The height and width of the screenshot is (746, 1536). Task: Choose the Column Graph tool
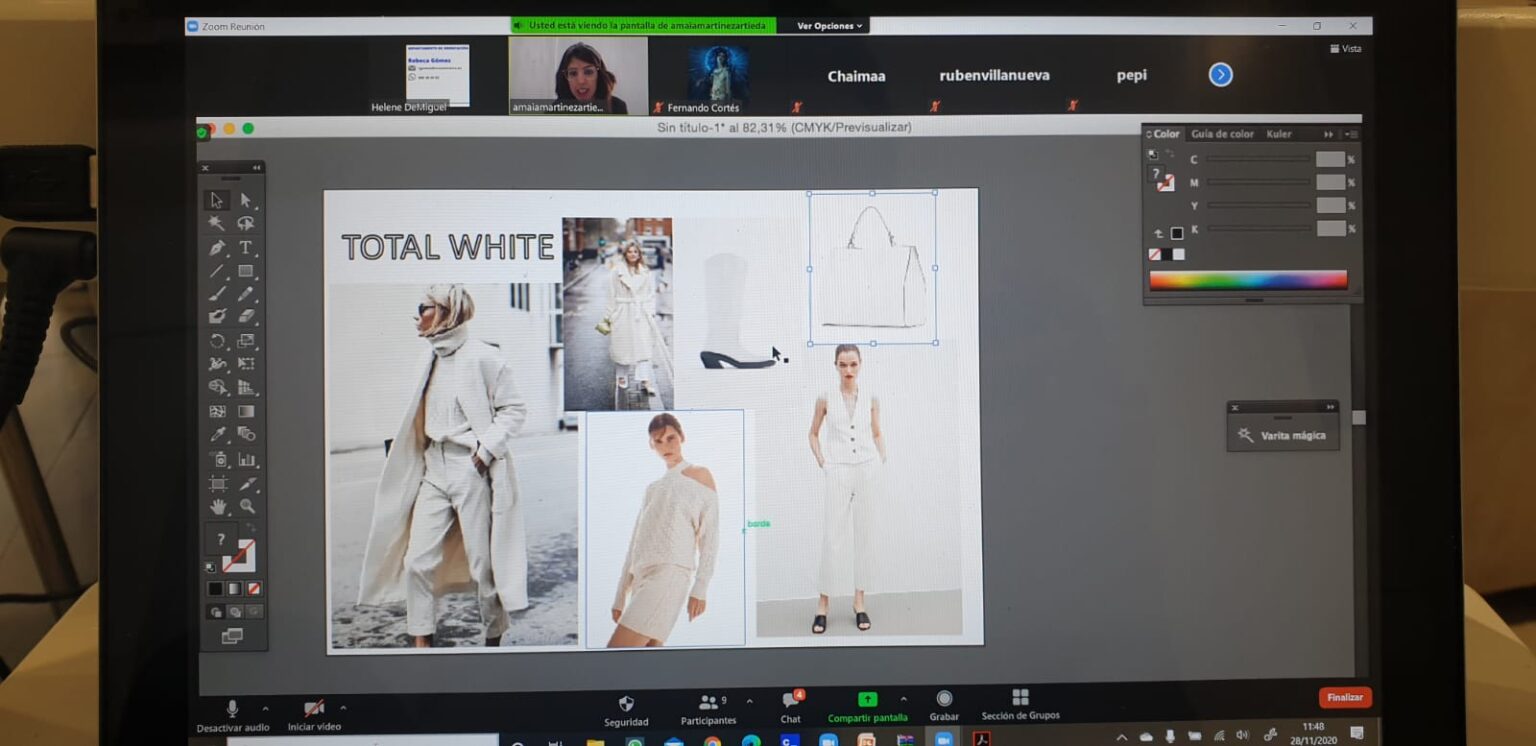246,460
